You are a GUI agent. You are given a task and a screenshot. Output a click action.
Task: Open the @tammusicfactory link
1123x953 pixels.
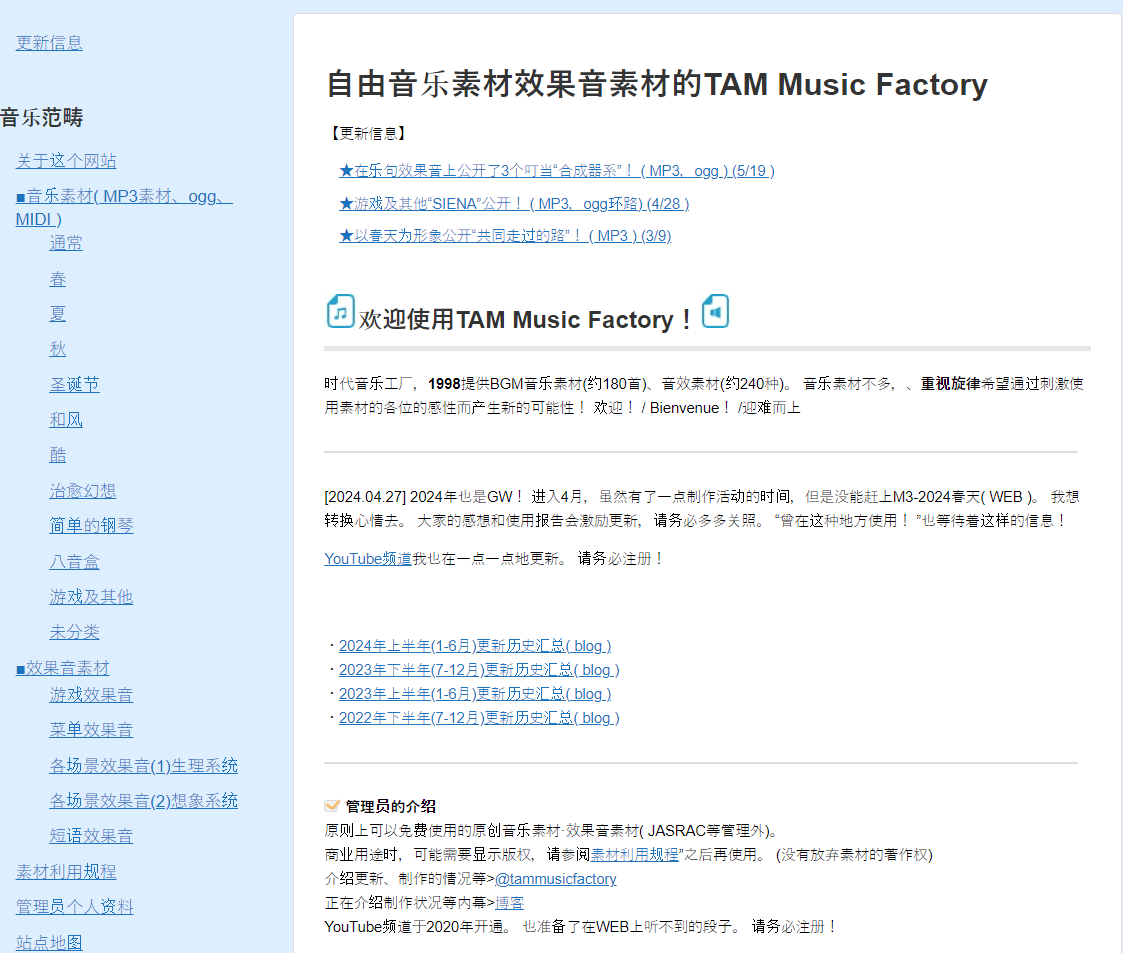[556, 879]
